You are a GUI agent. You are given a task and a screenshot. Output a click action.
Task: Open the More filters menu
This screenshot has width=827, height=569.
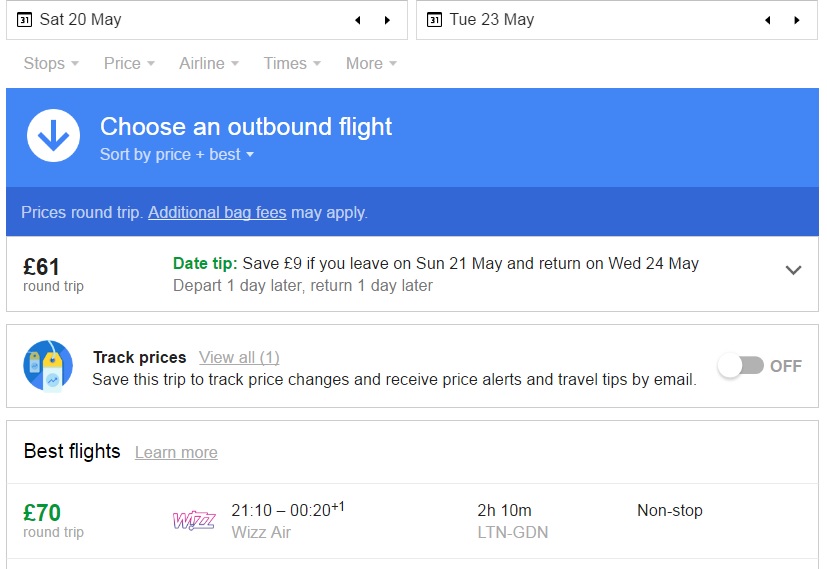[x=371, y=63]
